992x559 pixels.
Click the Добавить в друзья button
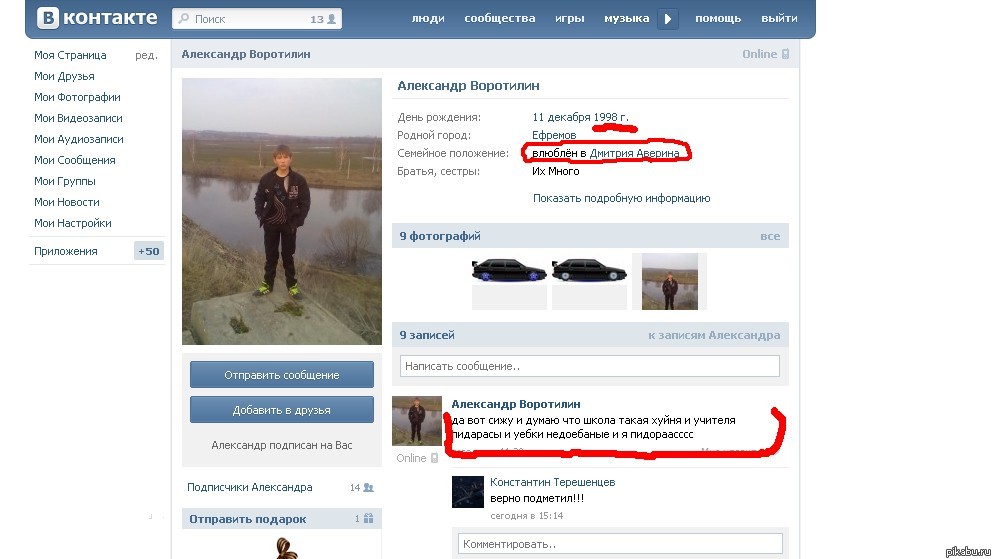(282, 410)
